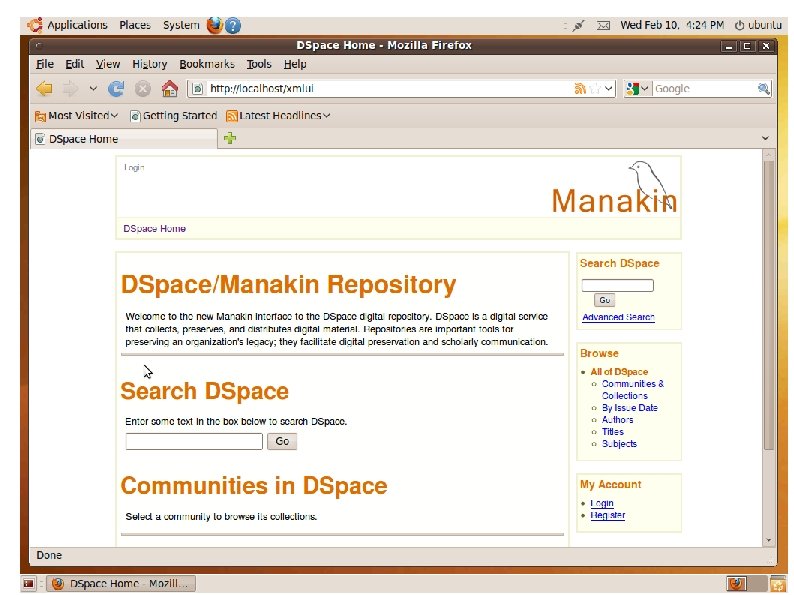Click the stop loading icon

point(143,89)
